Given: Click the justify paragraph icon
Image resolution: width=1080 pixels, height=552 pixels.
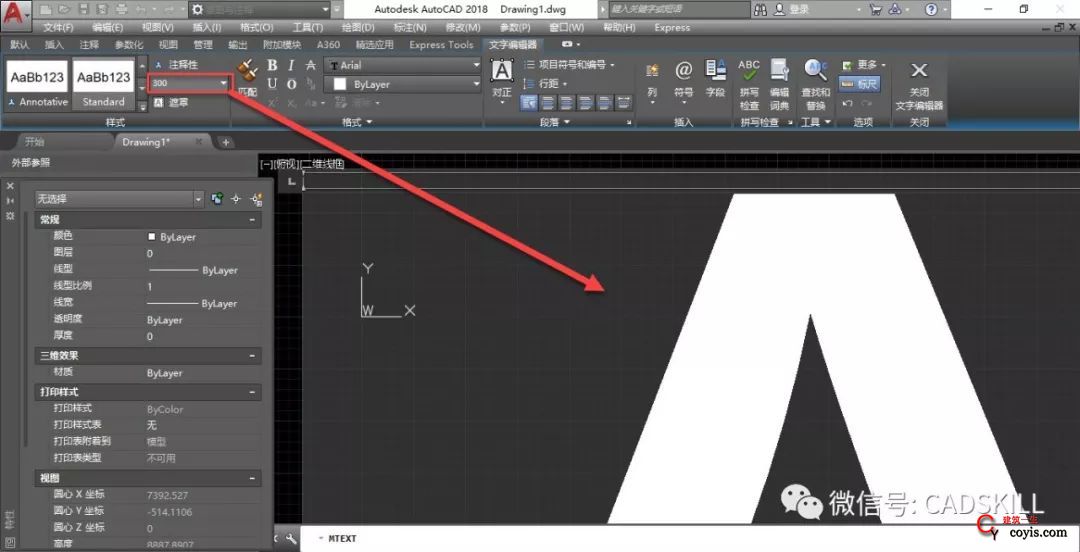Looking at the screenshot, I should point(605,103).
